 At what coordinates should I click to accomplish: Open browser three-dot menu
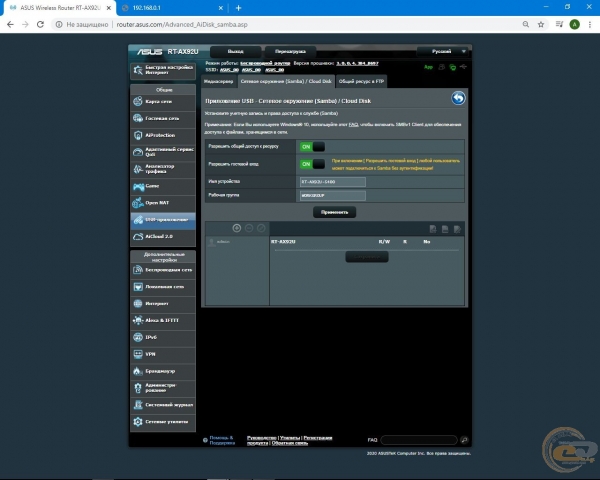click(590, 24)
